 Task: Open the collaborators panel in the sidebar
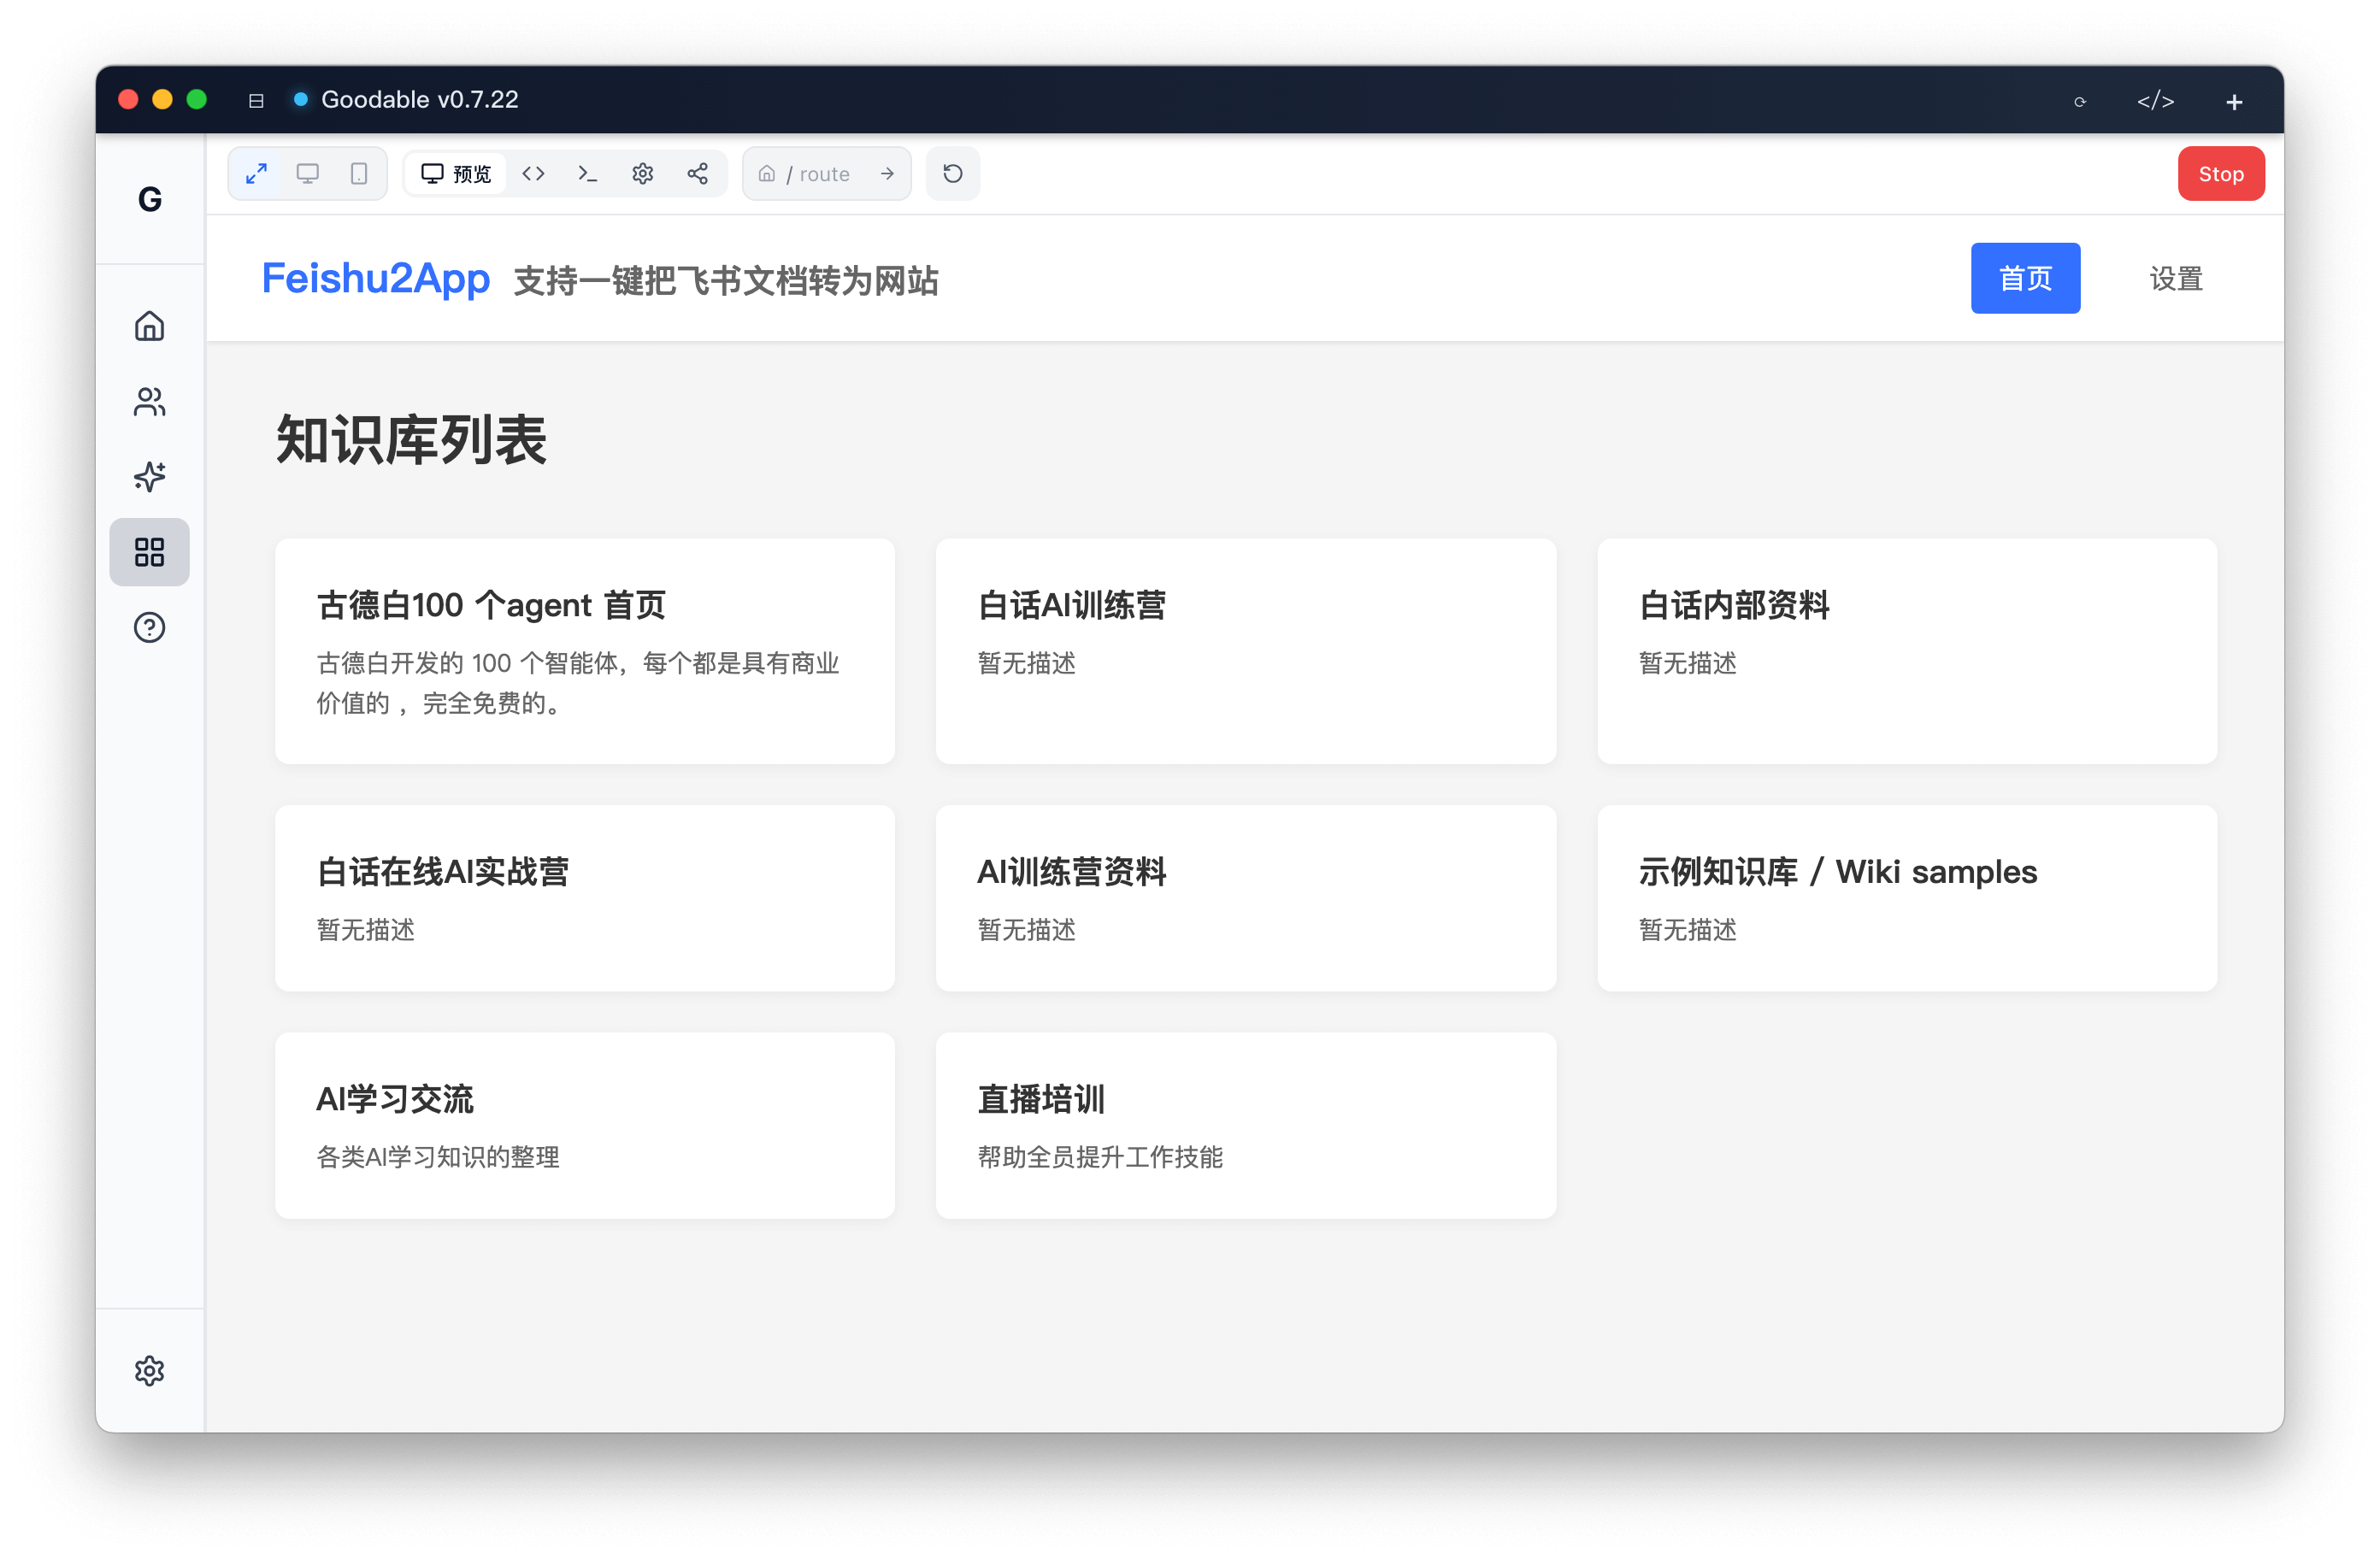[x=149, y=401]
